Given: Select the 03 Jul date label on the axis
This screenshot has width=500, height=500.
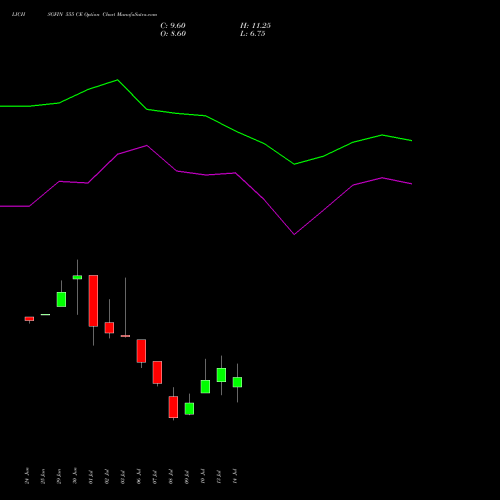Looking at the screenshot, I should [x=123, y=477].
